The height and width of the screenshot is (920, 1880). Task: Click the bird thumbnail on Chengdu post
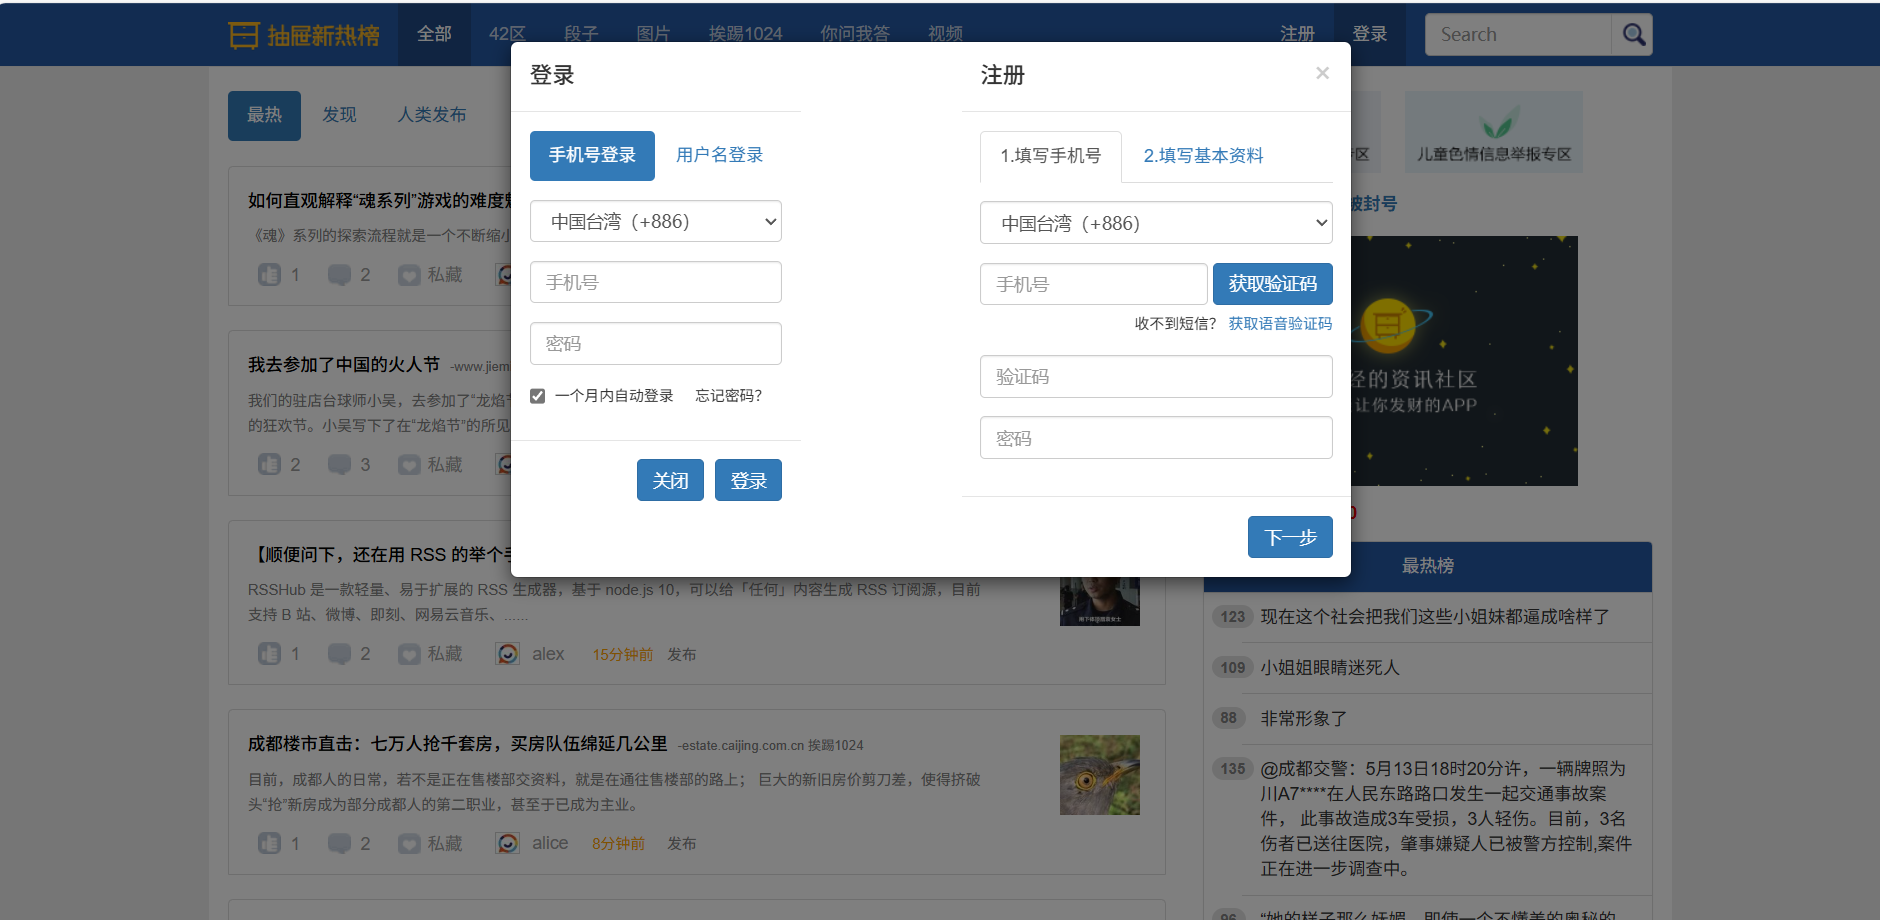pyautogui.click(x=1099, y=775)
